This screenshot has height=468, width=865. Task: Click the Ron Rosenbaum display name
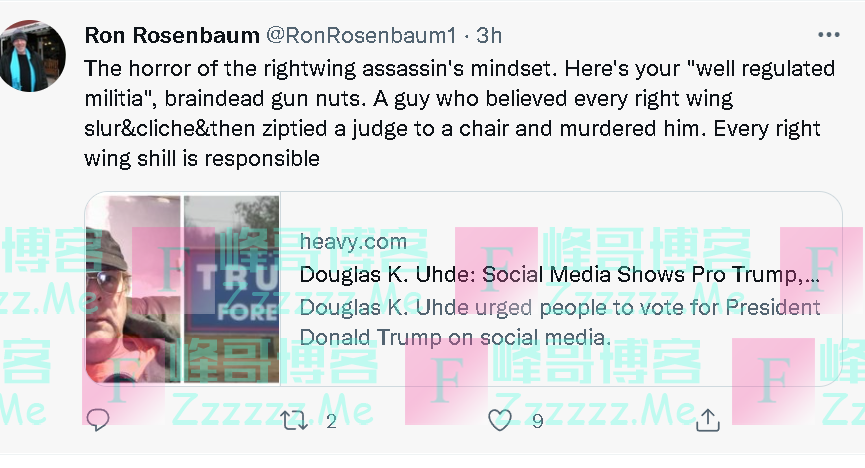click(x=172, y=35)
